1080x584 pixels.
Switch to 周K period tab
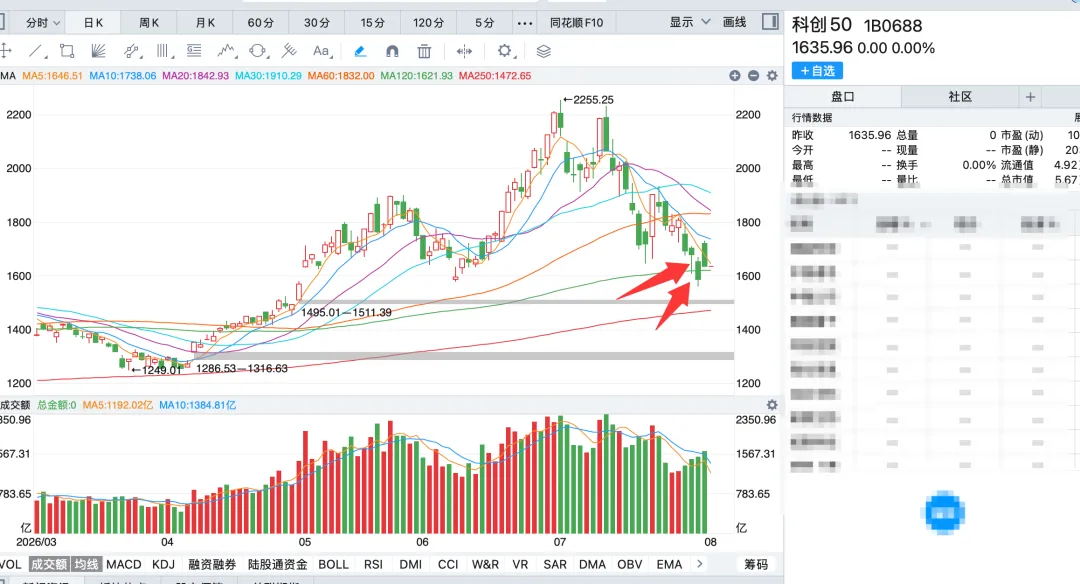[x=149, y=23]
